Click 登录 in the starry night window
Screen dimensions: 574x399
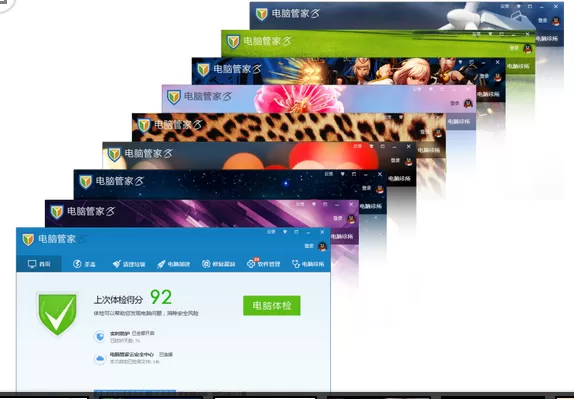[366, 188]
